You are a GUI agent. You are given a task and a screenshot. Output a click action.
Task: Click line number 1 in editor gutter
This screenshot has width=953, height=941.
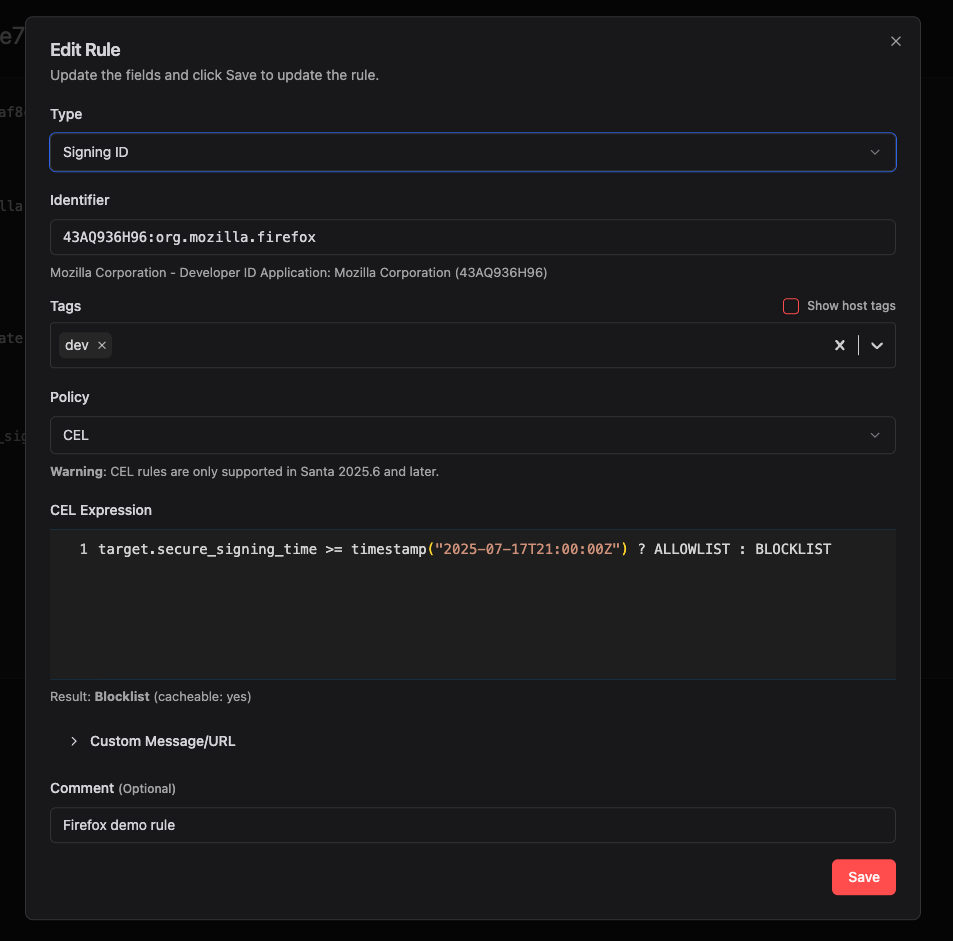[x=83, y=549]
